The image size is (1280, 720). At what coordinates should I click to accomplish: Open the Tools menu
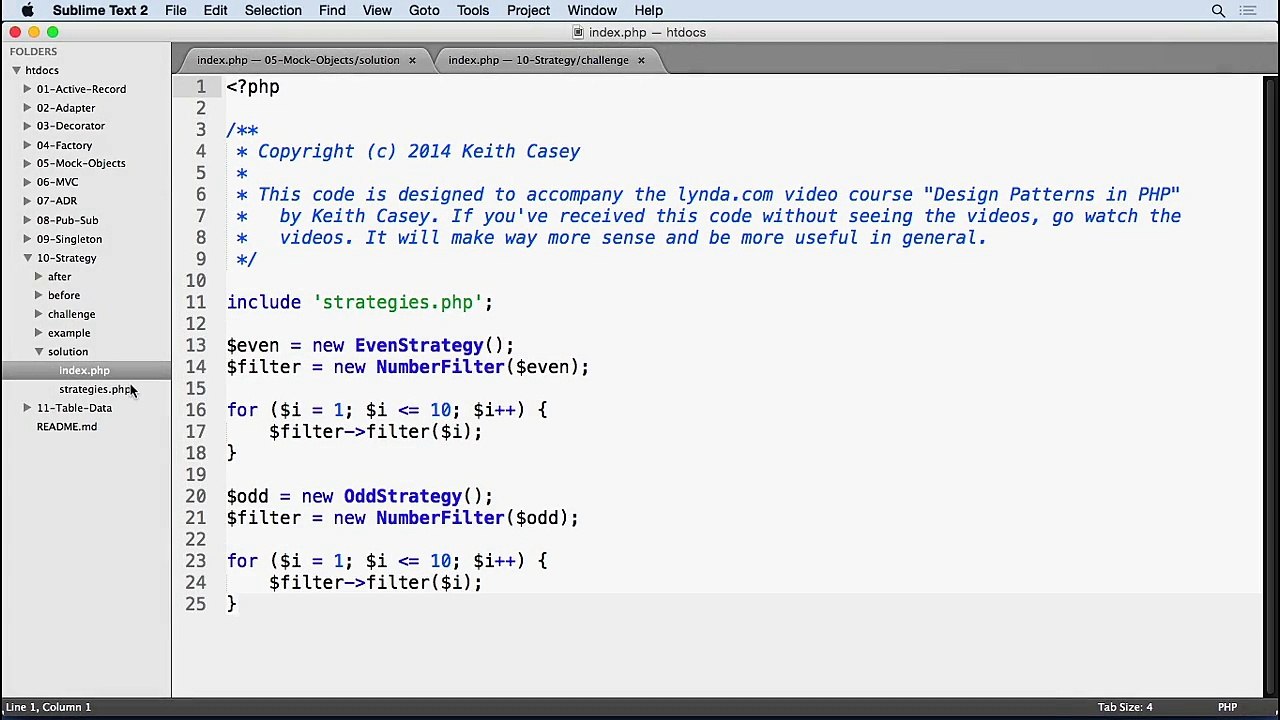click(473, 11)
